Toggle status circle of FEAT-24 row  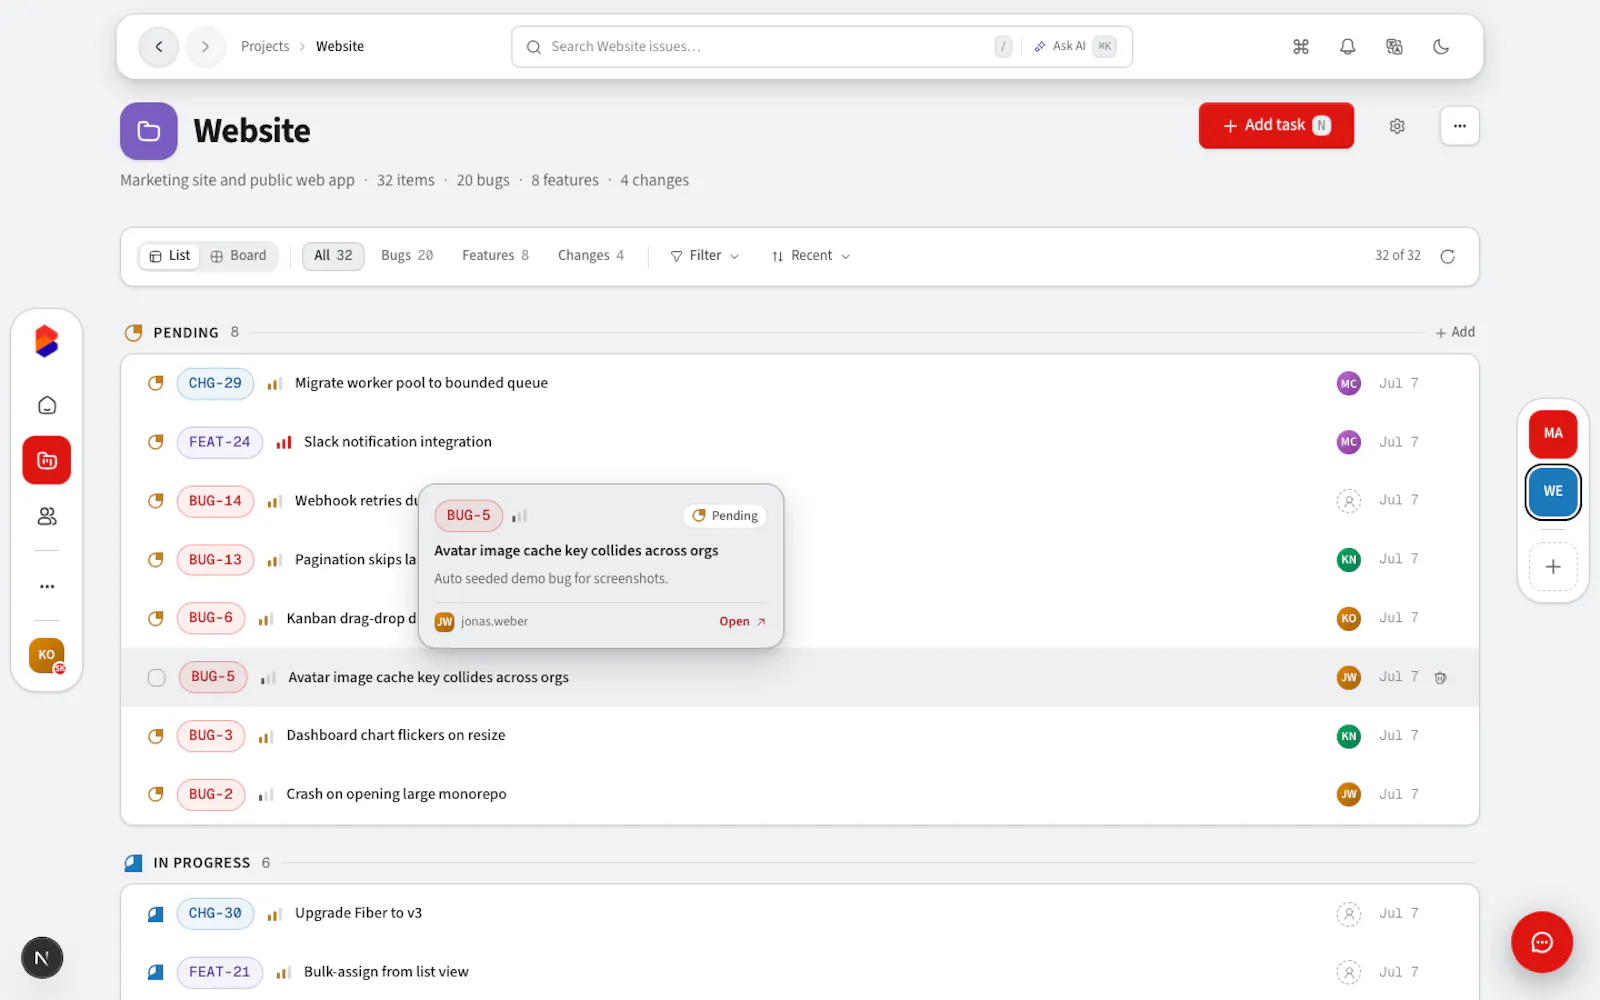click(156, 442)
